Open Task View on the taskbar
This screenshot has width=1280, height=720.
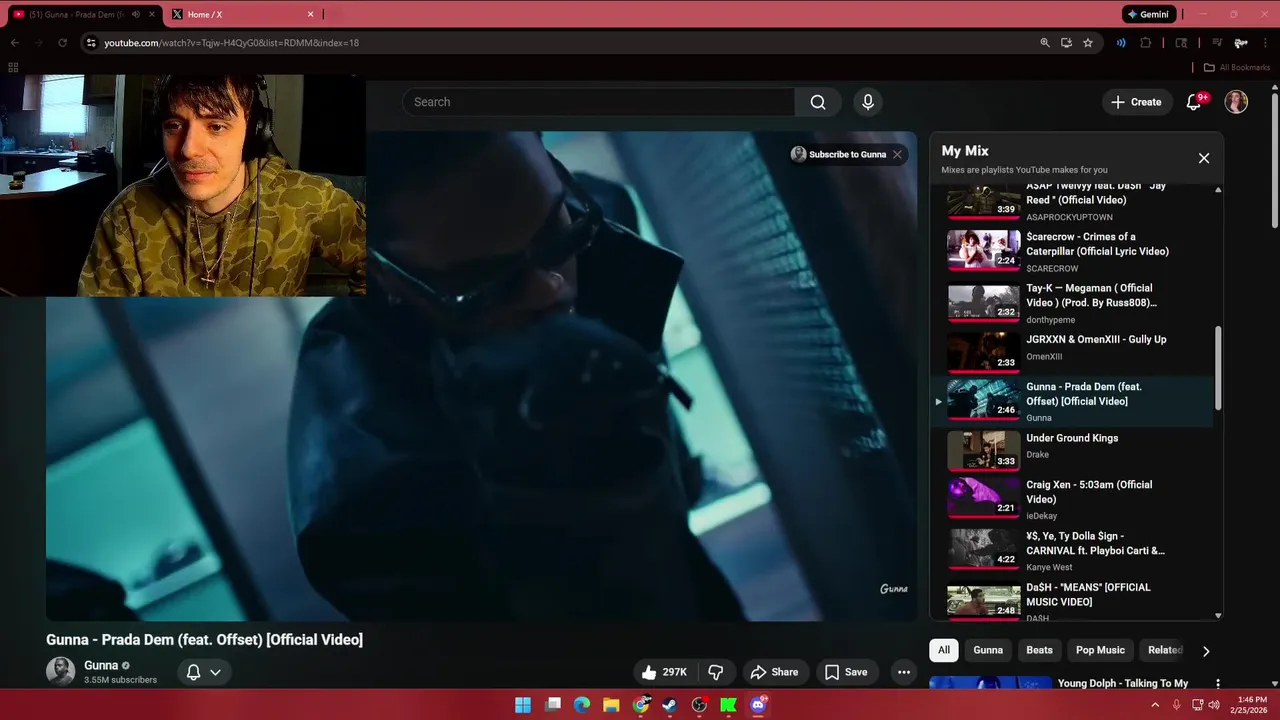(x=553, y=705)
